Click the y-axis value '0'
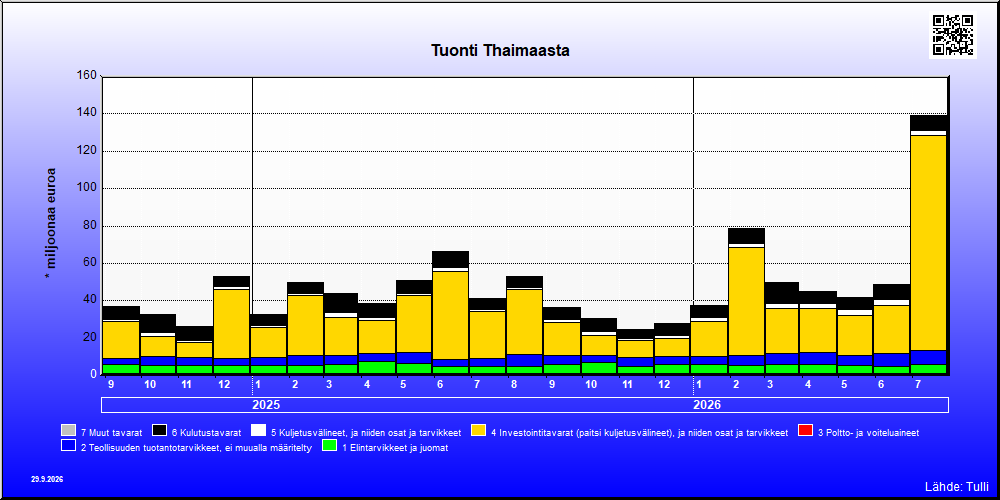This screenshot has width=1000, height=500. coord(94,374)
